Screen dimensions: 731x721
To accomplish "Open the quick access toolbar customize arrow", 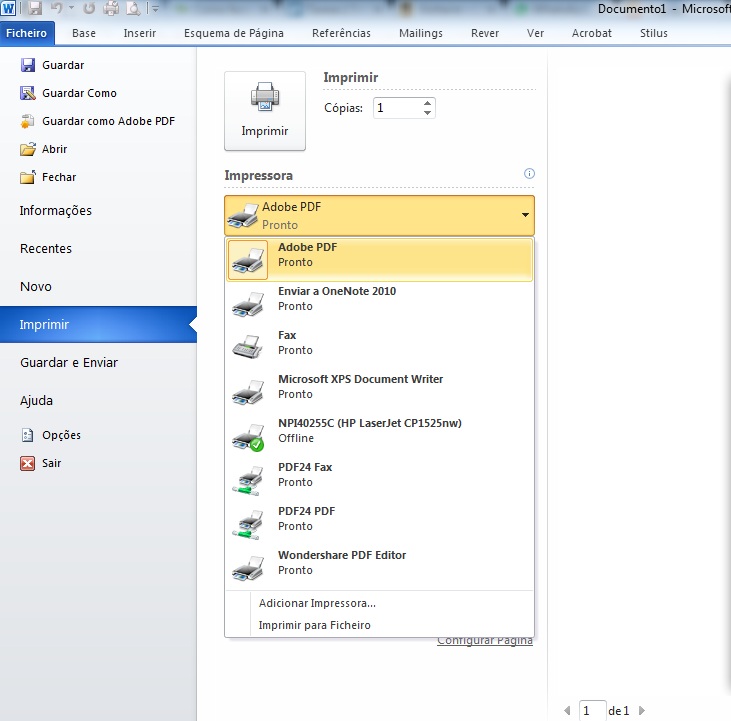I will pos(155,8).
